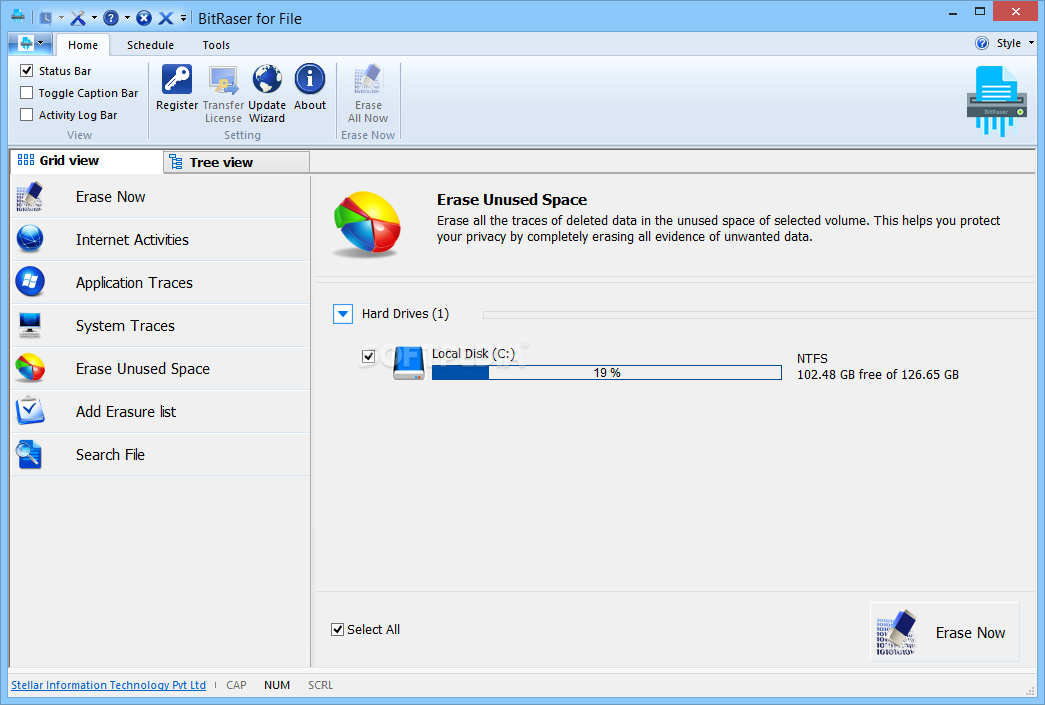Open the Tools ribbon tab
Viewport: 1045px width, 705px height.
click(216, 45)
